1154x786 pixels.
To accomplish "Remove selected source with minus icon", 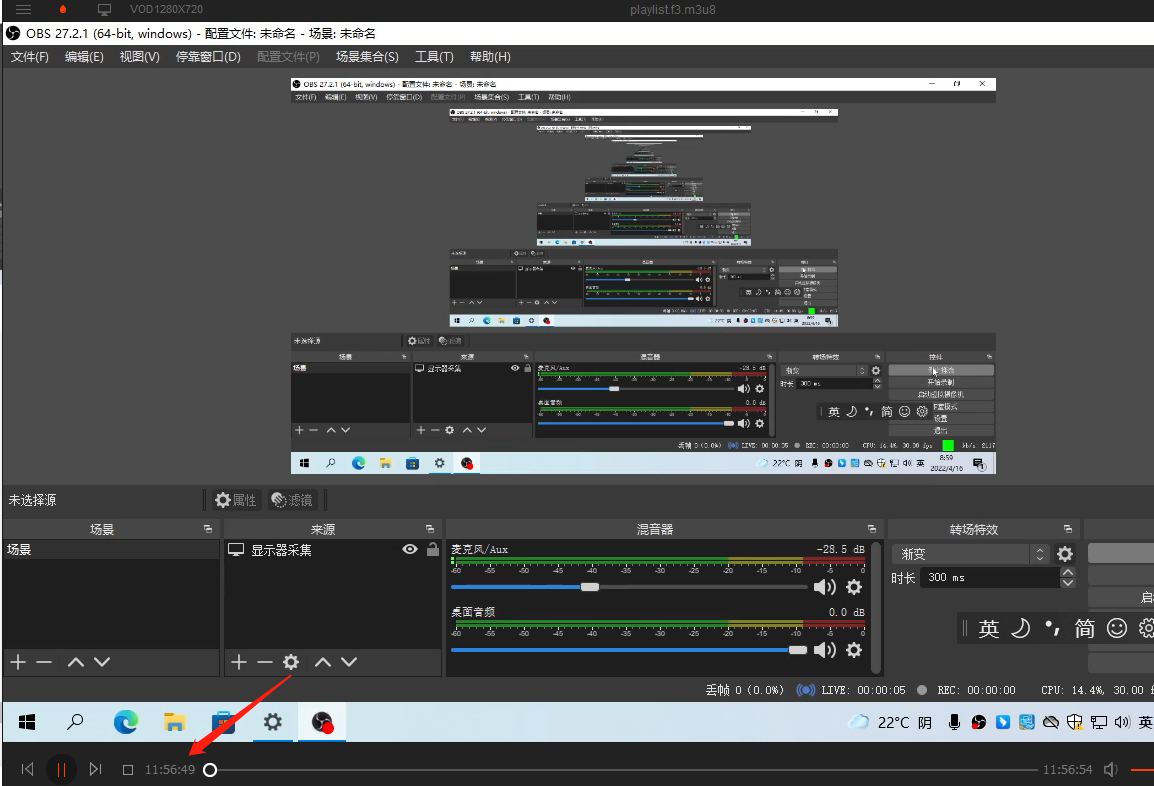I will point(264,662).
